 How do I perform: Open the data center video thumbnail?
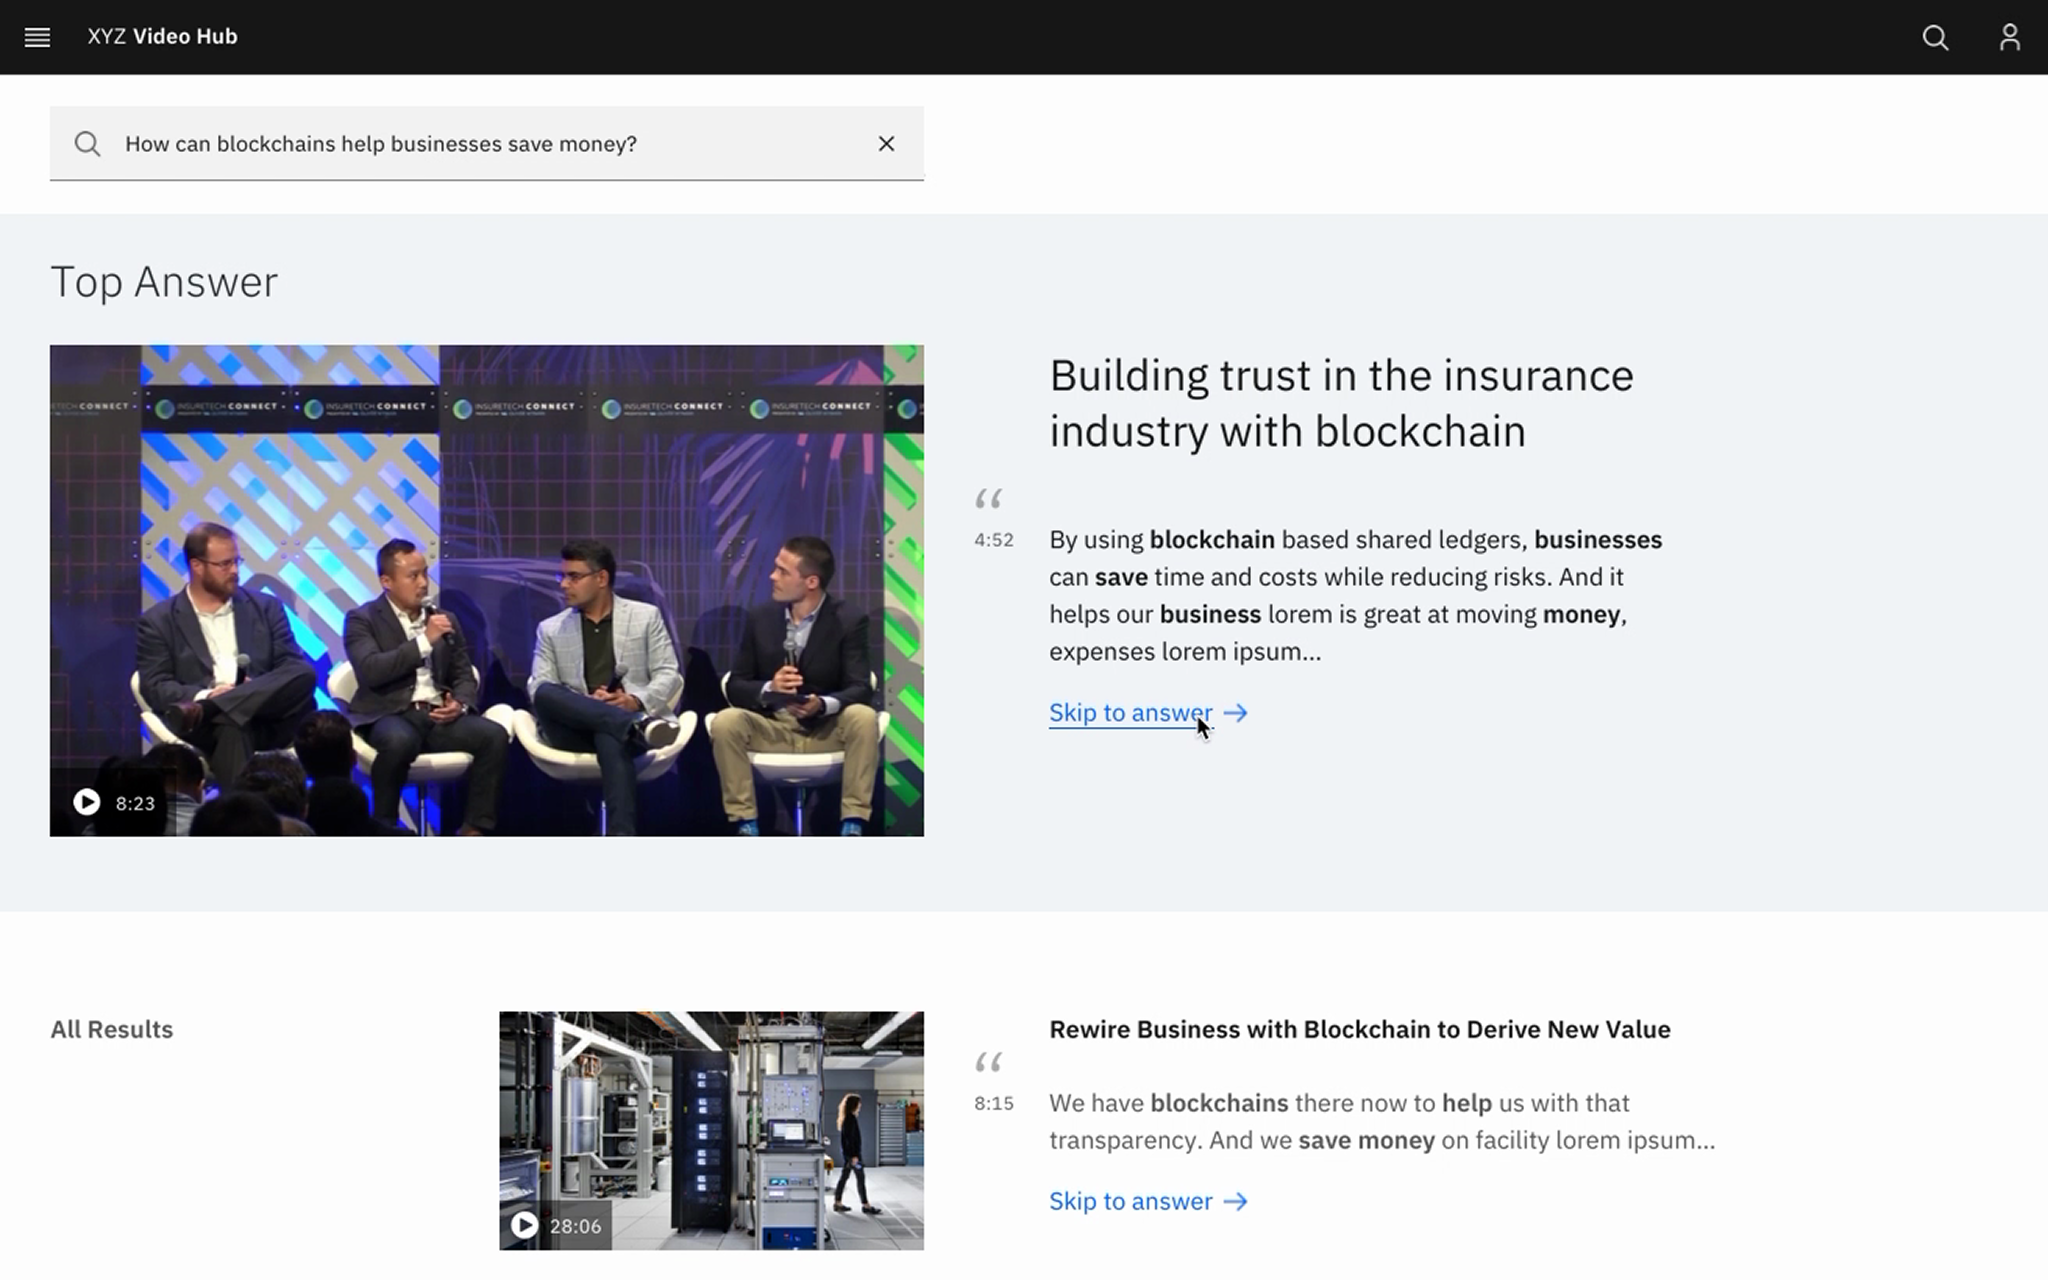click(711, 1130)
